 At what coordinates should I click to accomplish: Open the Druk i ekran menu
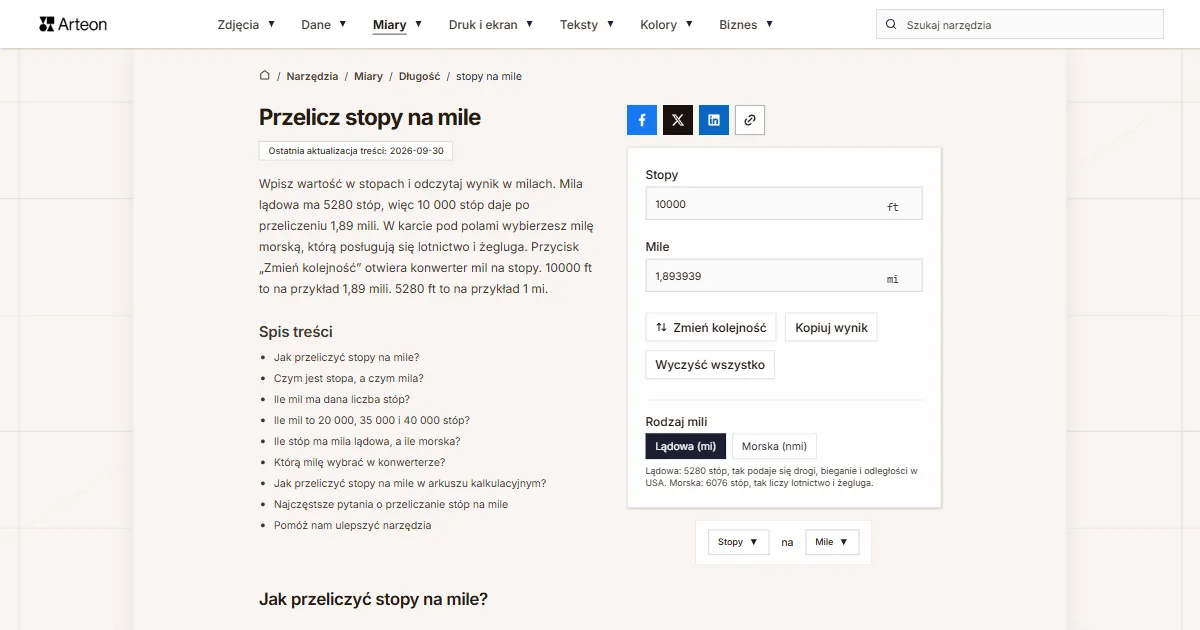coord(491,25)
